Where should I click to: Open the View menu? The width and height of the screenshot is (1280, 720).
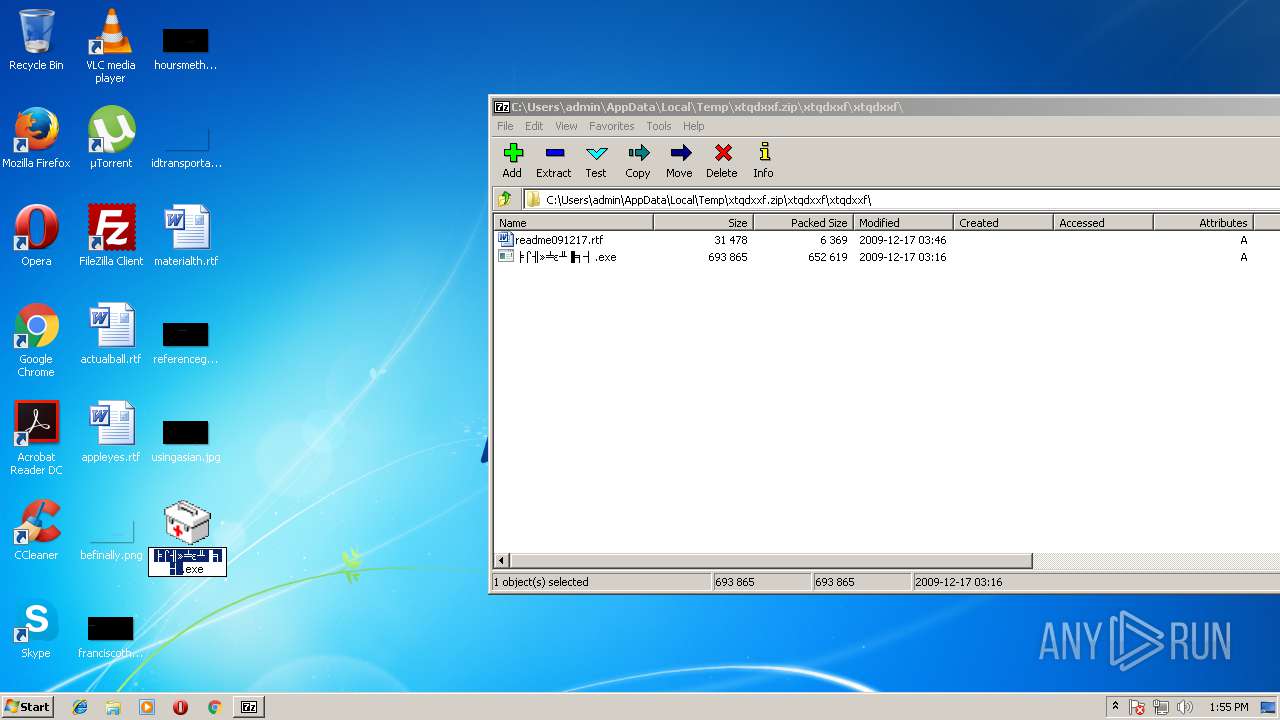(x=566, y=126)
